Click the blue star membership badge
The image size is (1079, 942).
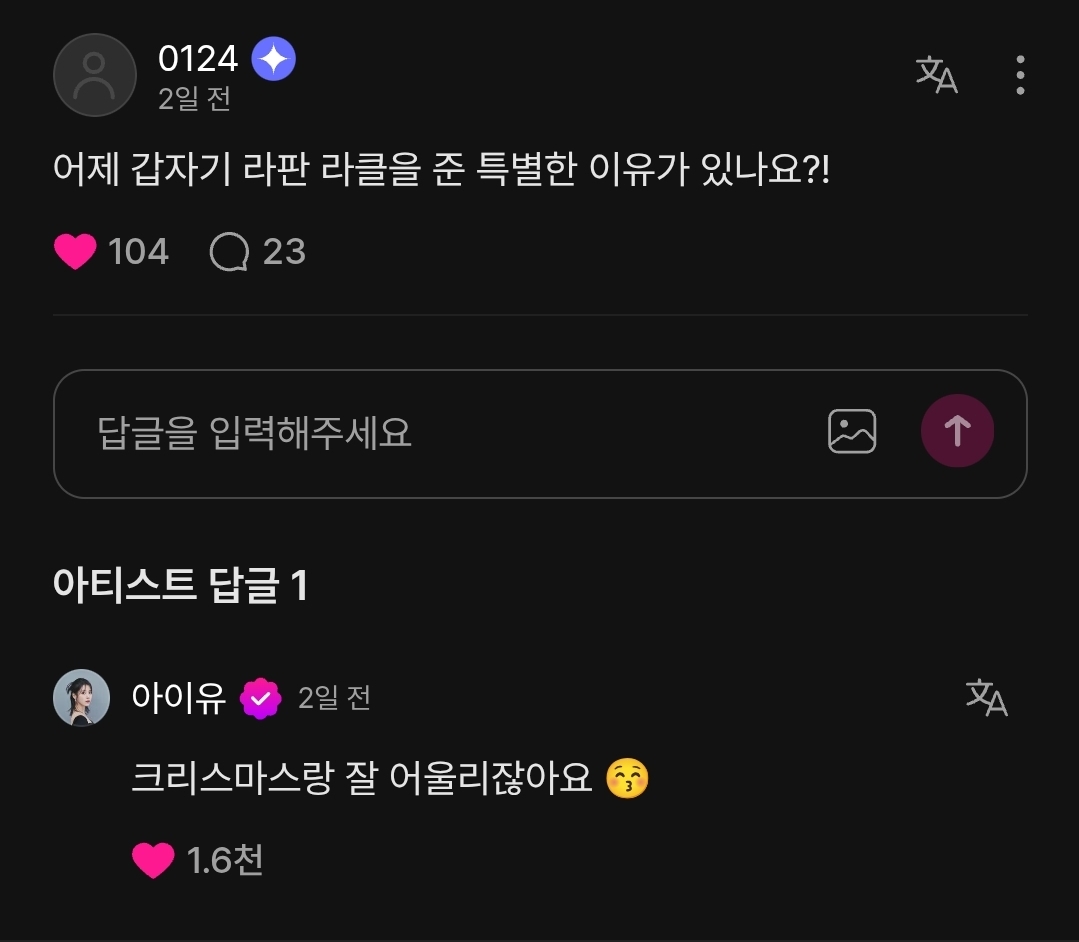273,60
